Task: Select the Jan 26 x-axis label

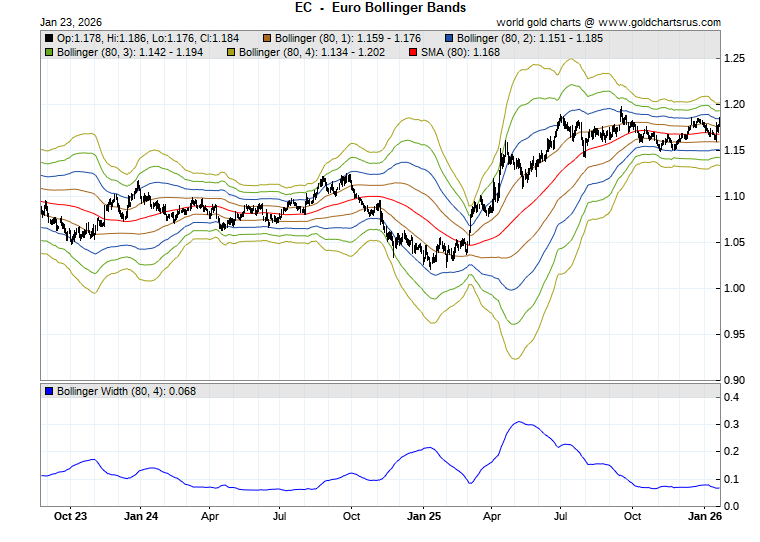Action: click(704, 517)
